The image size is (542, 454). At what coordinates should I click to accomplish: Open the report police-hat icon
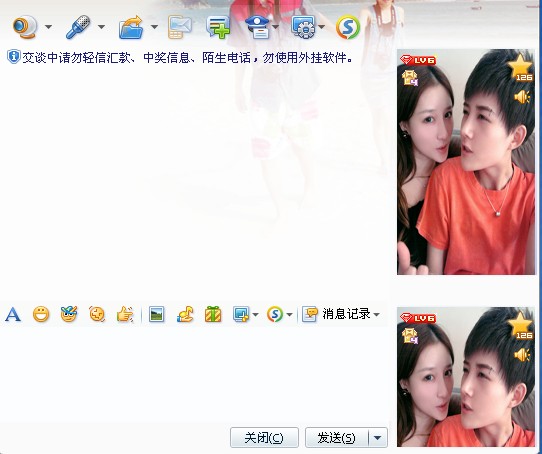coord(257,27)
